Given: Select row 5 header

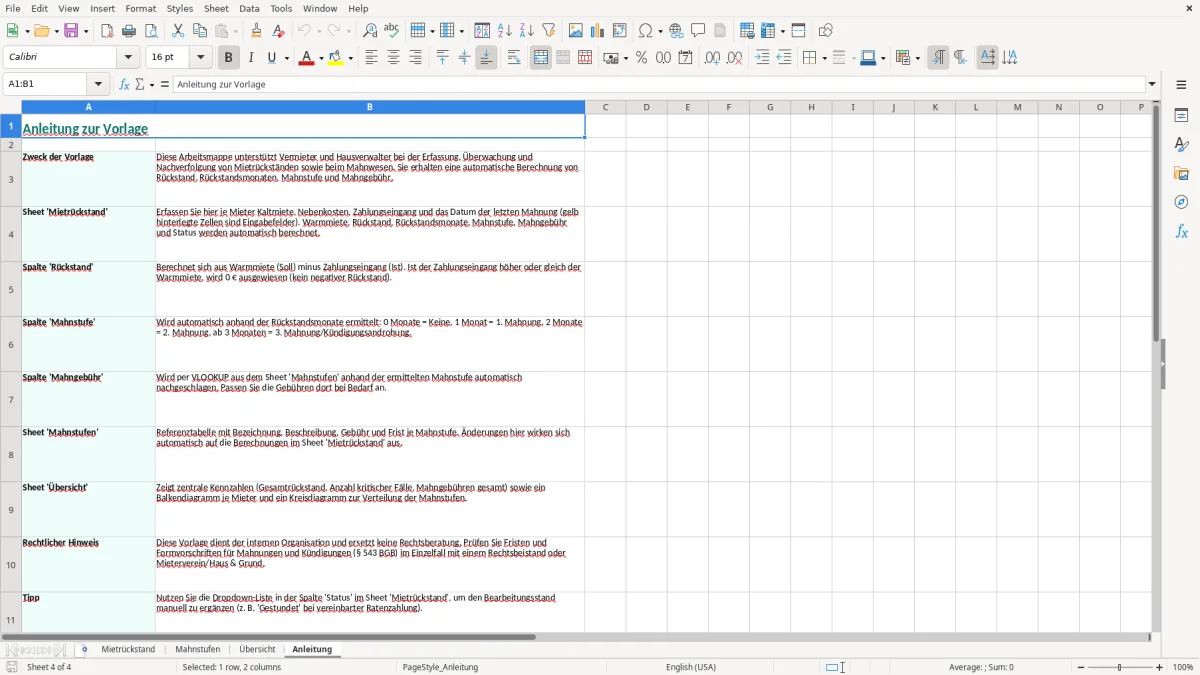Looking at the screenshot, I should point(11,289).
